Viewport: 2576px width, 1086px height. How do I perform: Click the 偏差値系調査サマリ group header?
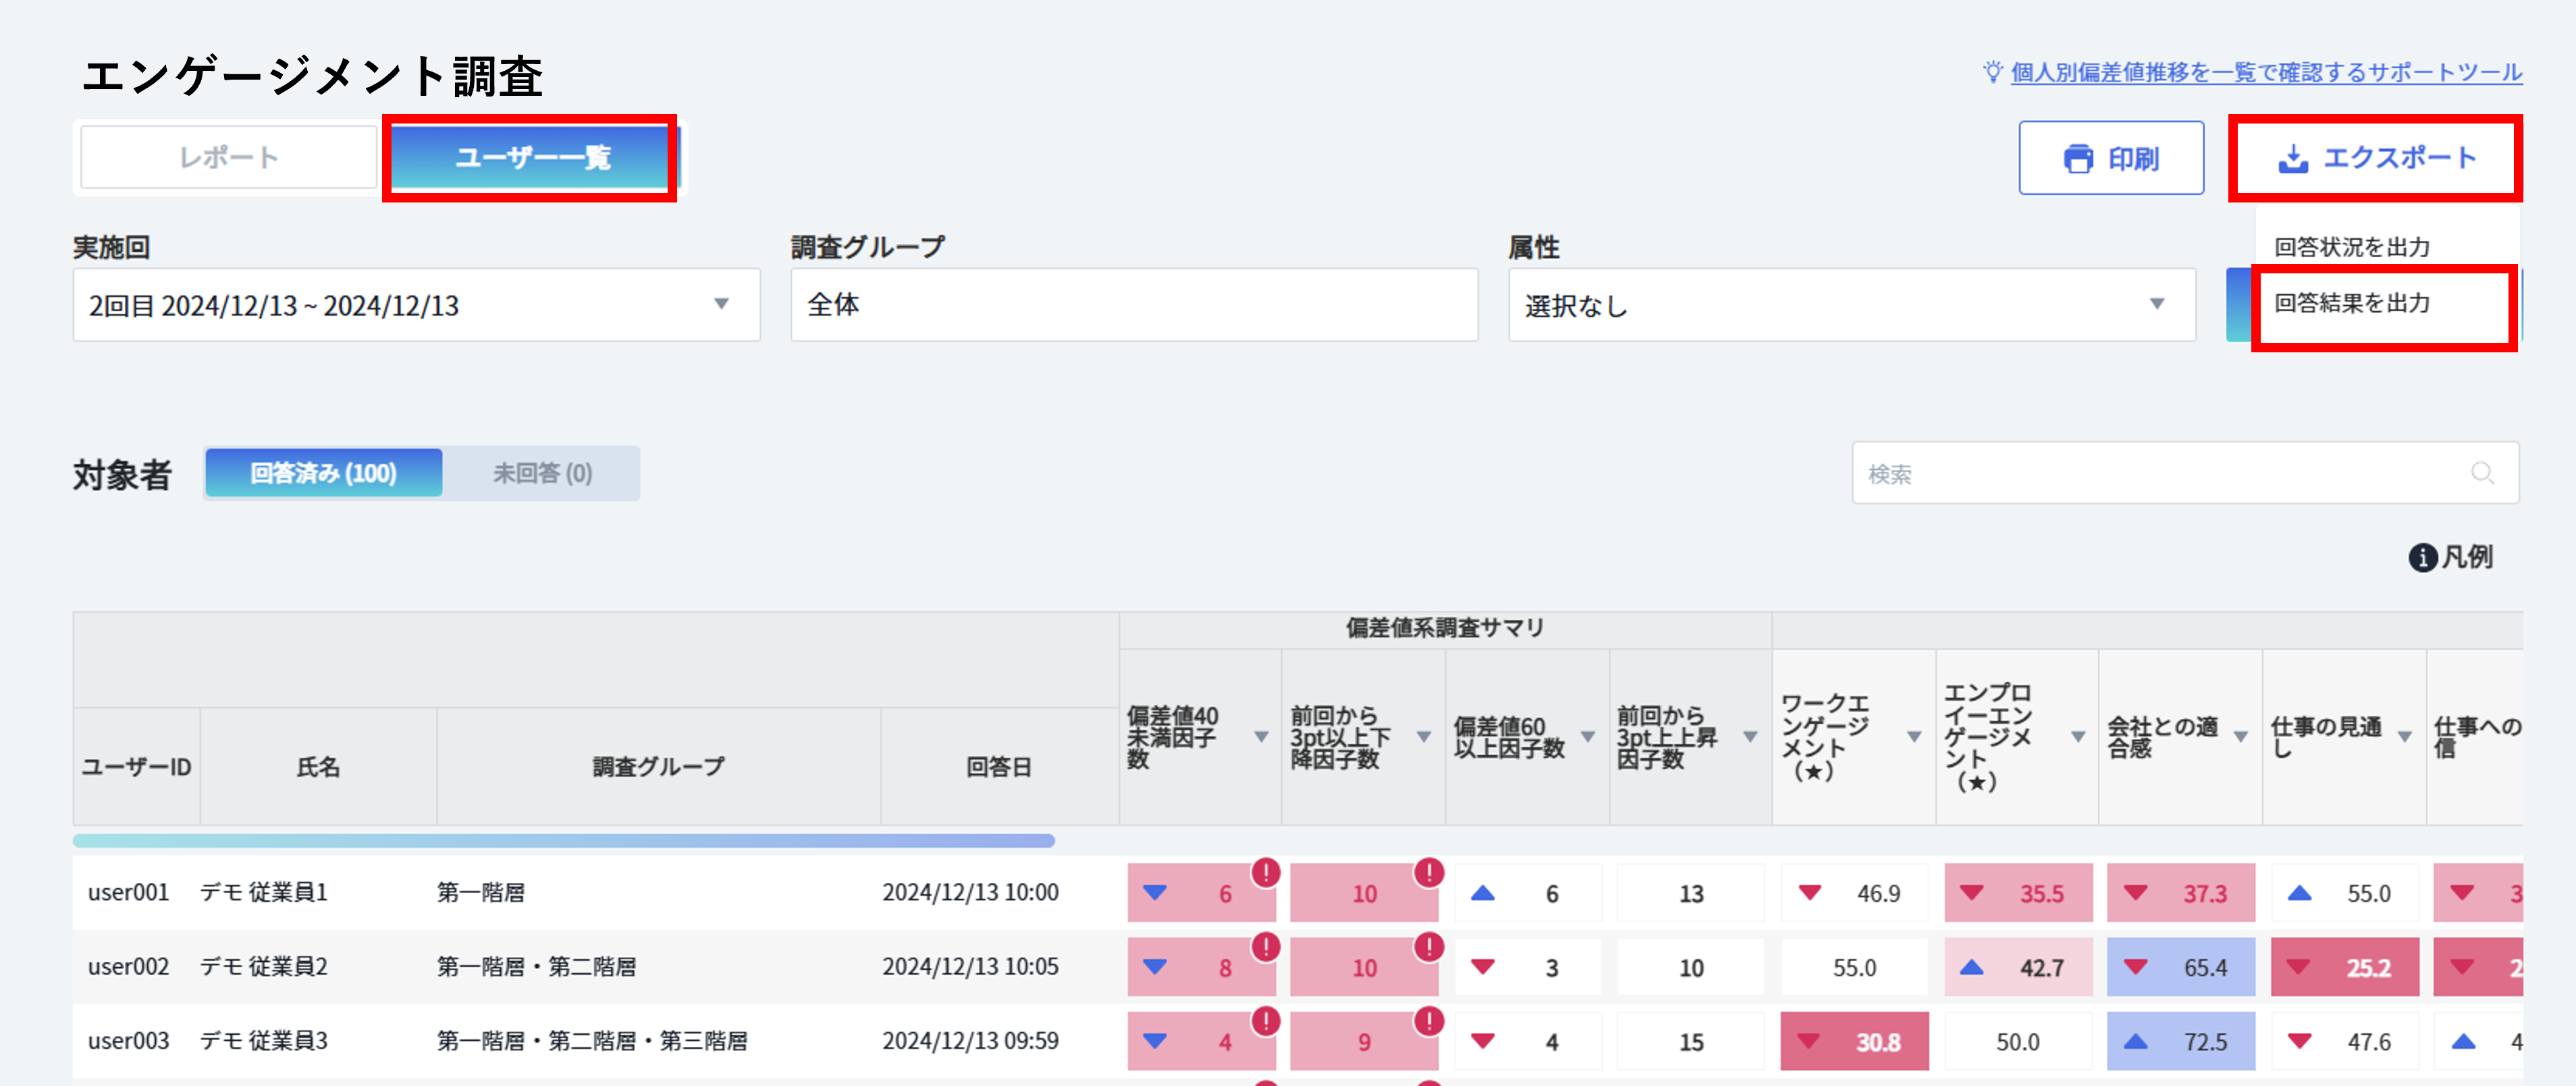point(1445,628)
